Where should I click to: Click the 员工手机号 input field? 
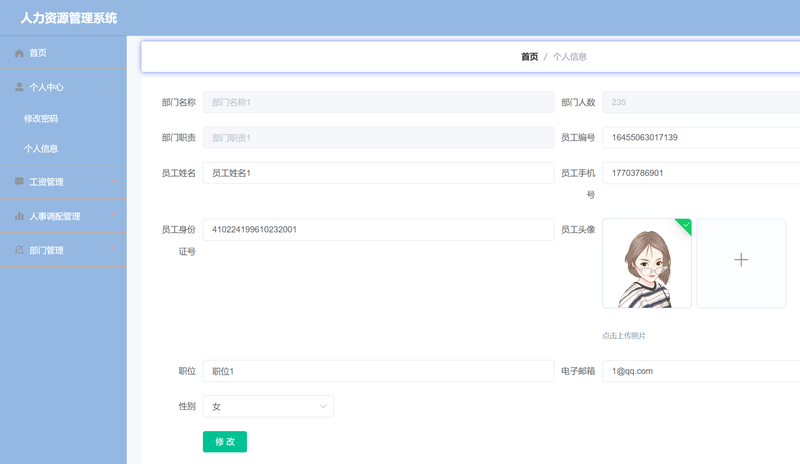click(x=701, y=173)
